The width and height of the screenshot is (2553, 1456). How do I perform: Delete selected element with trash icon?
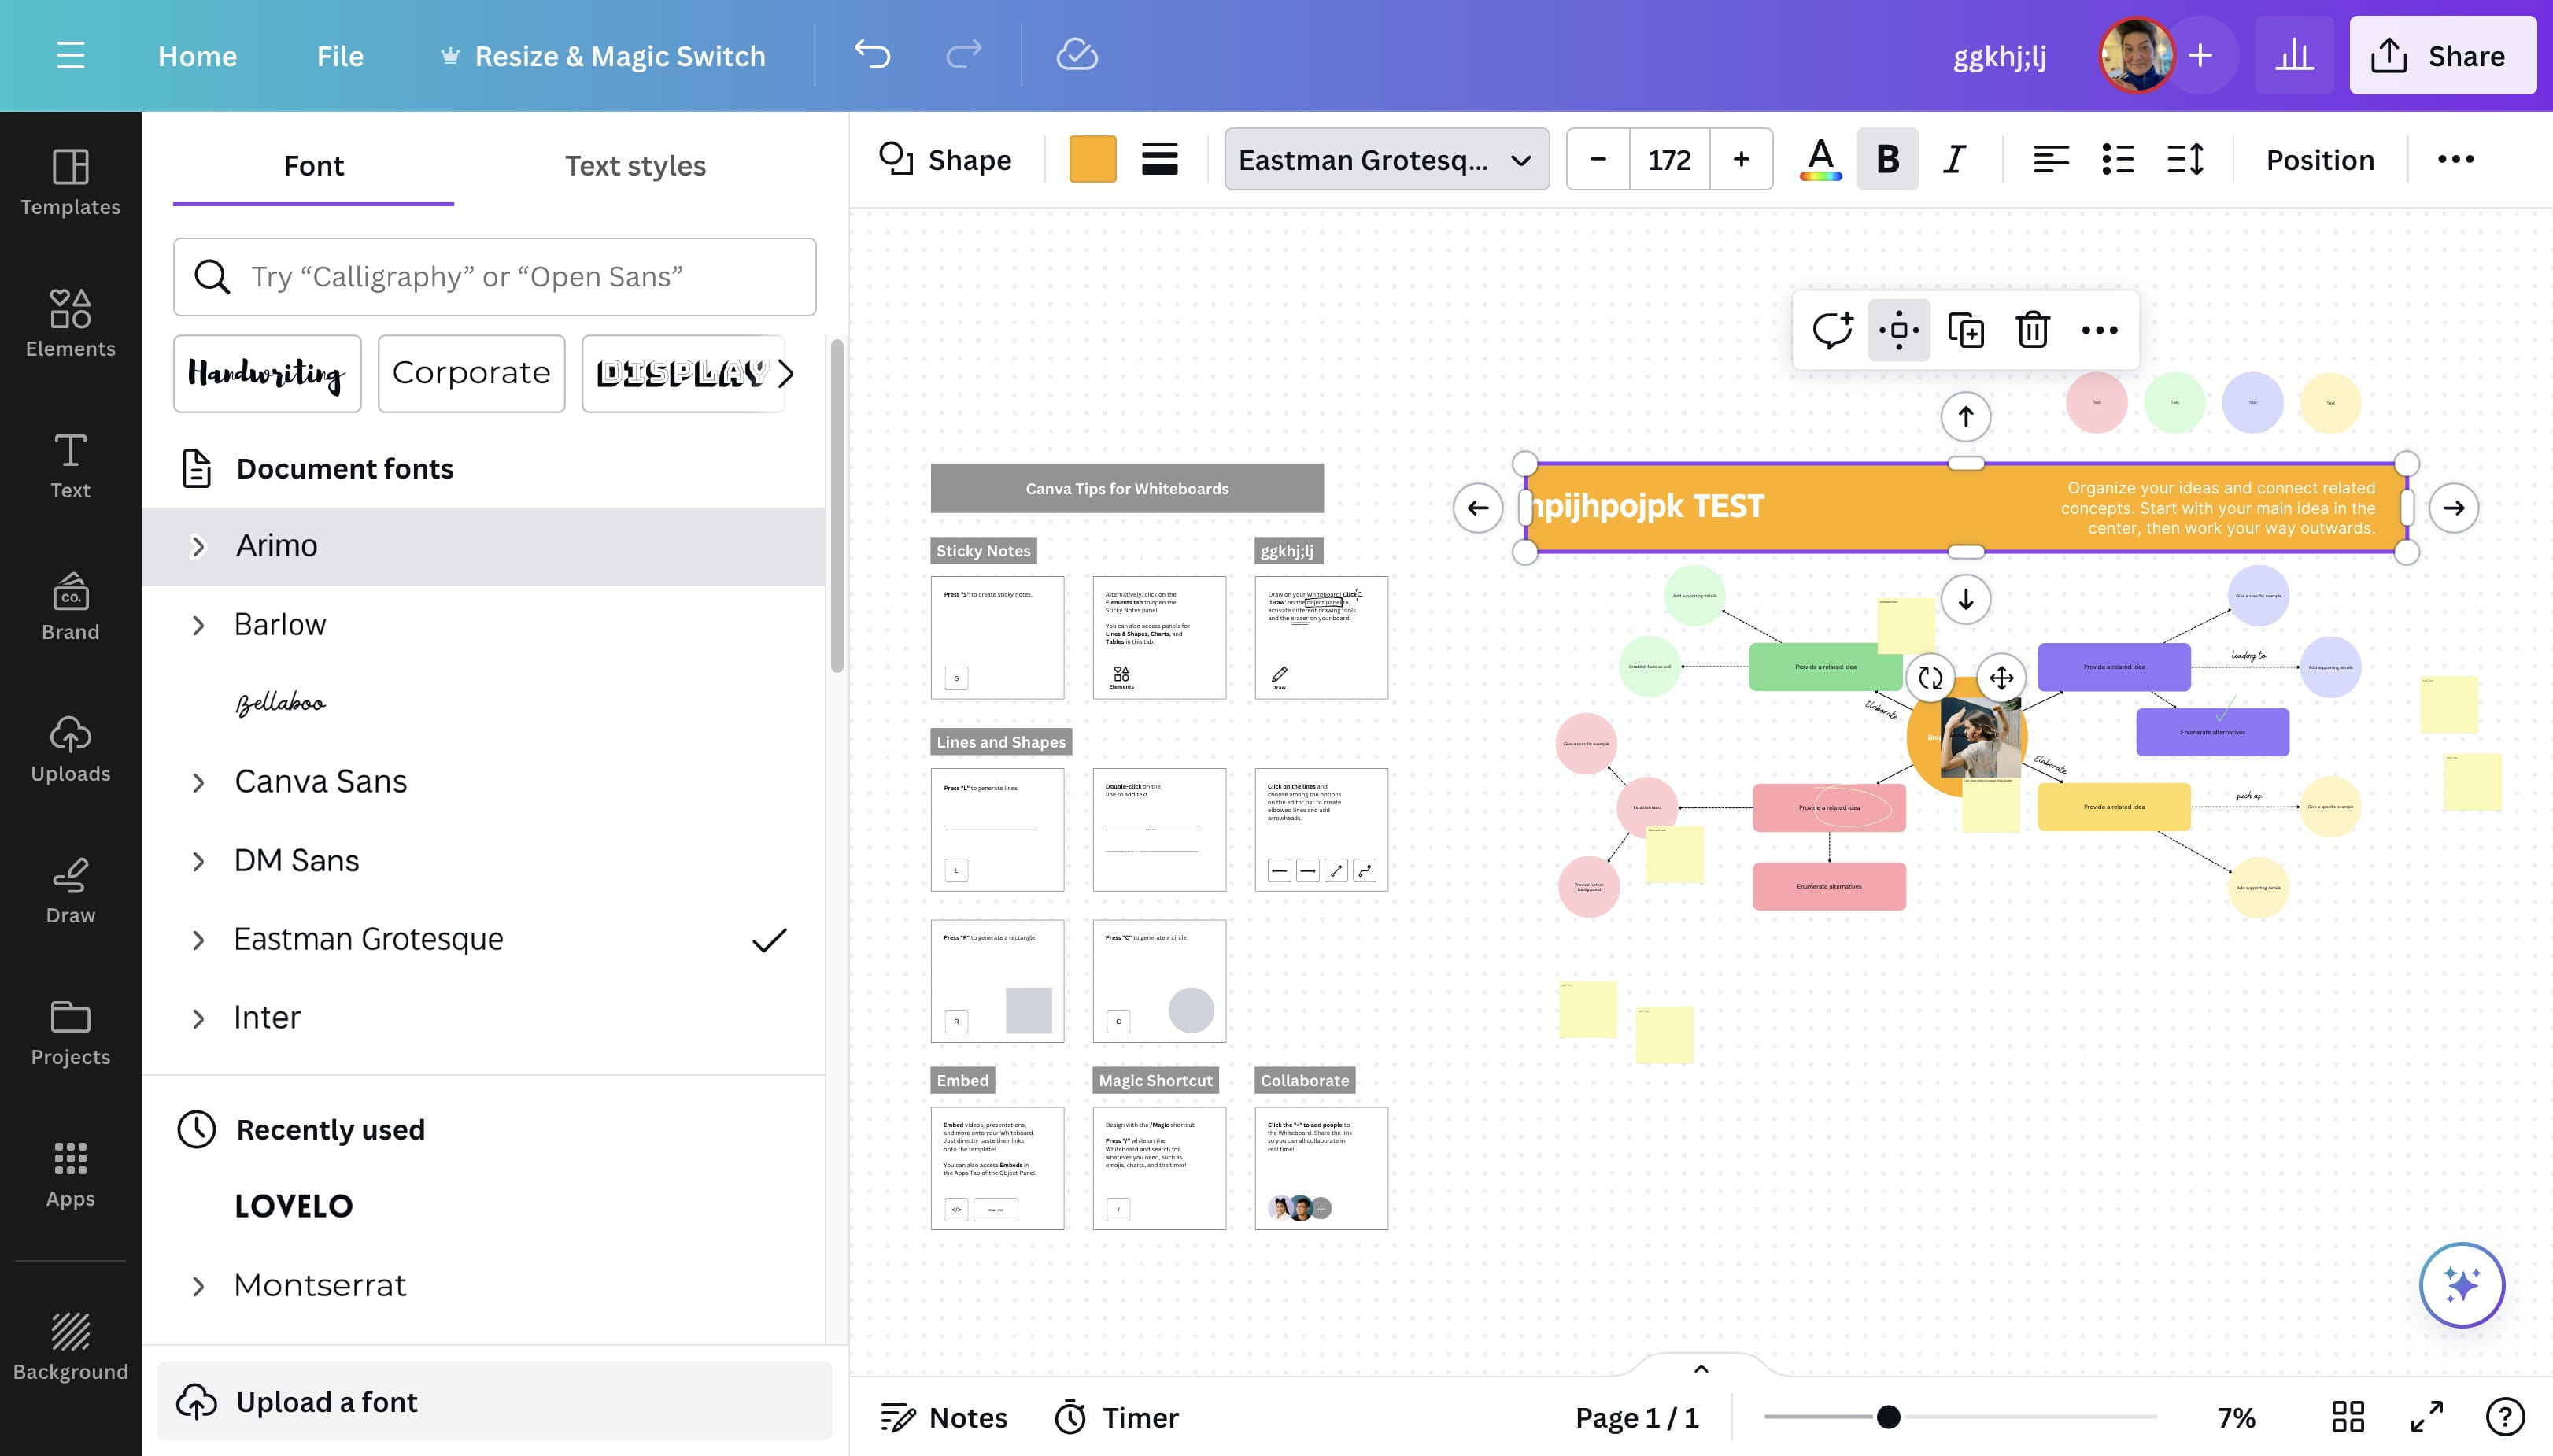pyautogui.click(x=2032, y=330)
